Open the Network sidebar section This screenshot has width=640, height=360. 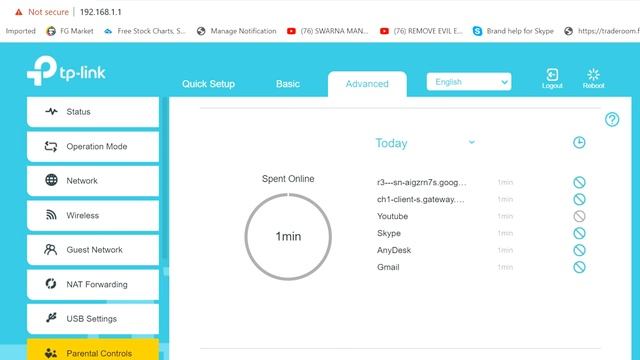click(93, 181)
